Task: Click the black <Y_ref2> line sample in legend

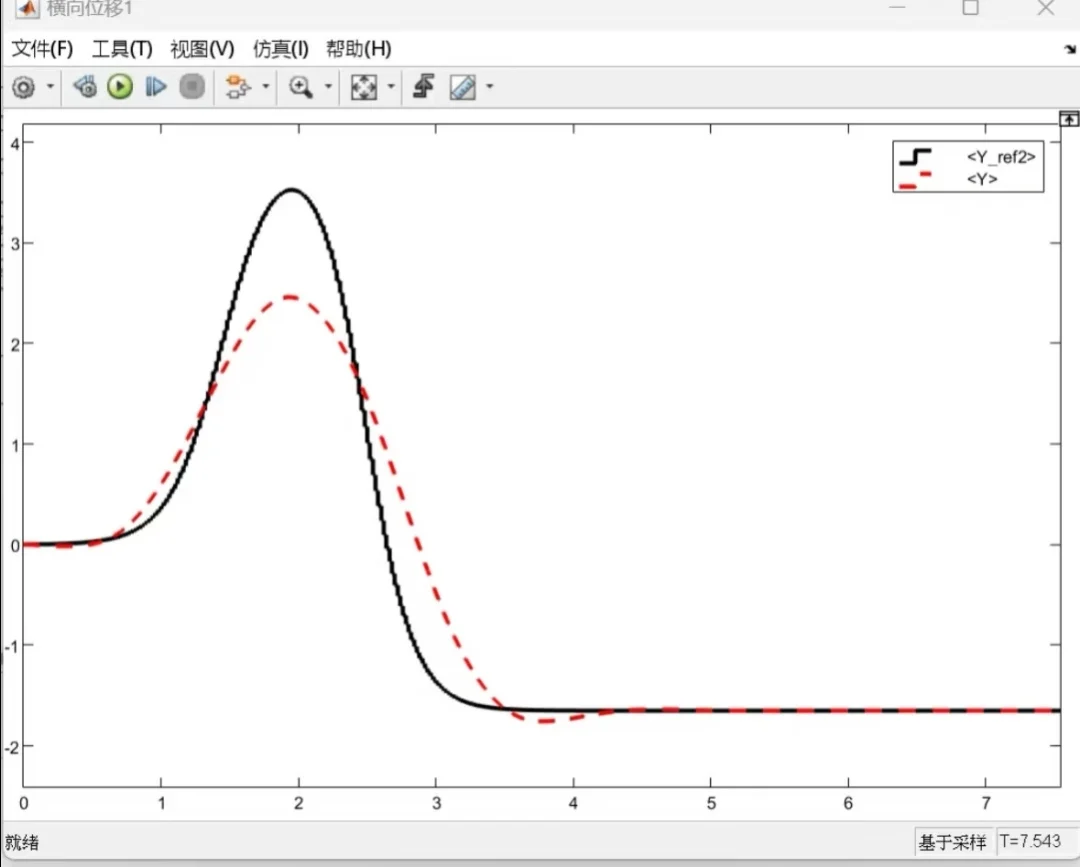Action: tap(915, 157)
